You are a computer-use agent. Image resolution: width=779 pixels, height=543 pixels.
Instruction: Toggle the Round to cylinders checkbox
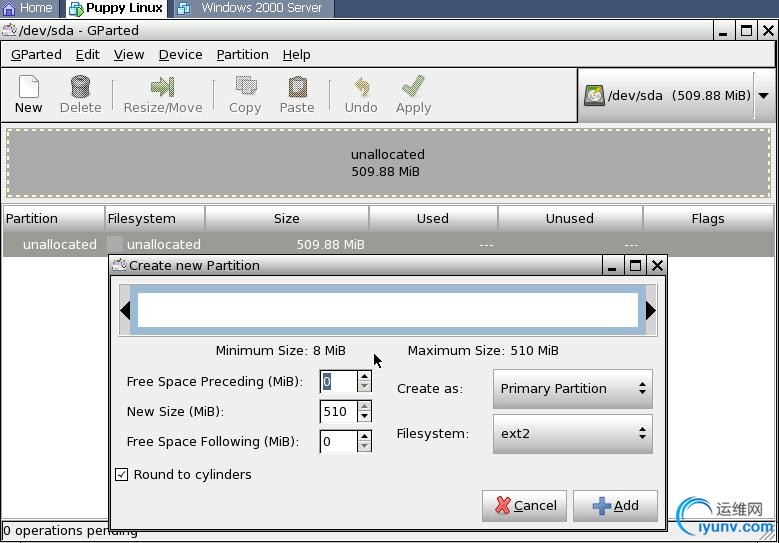[121, 474]
